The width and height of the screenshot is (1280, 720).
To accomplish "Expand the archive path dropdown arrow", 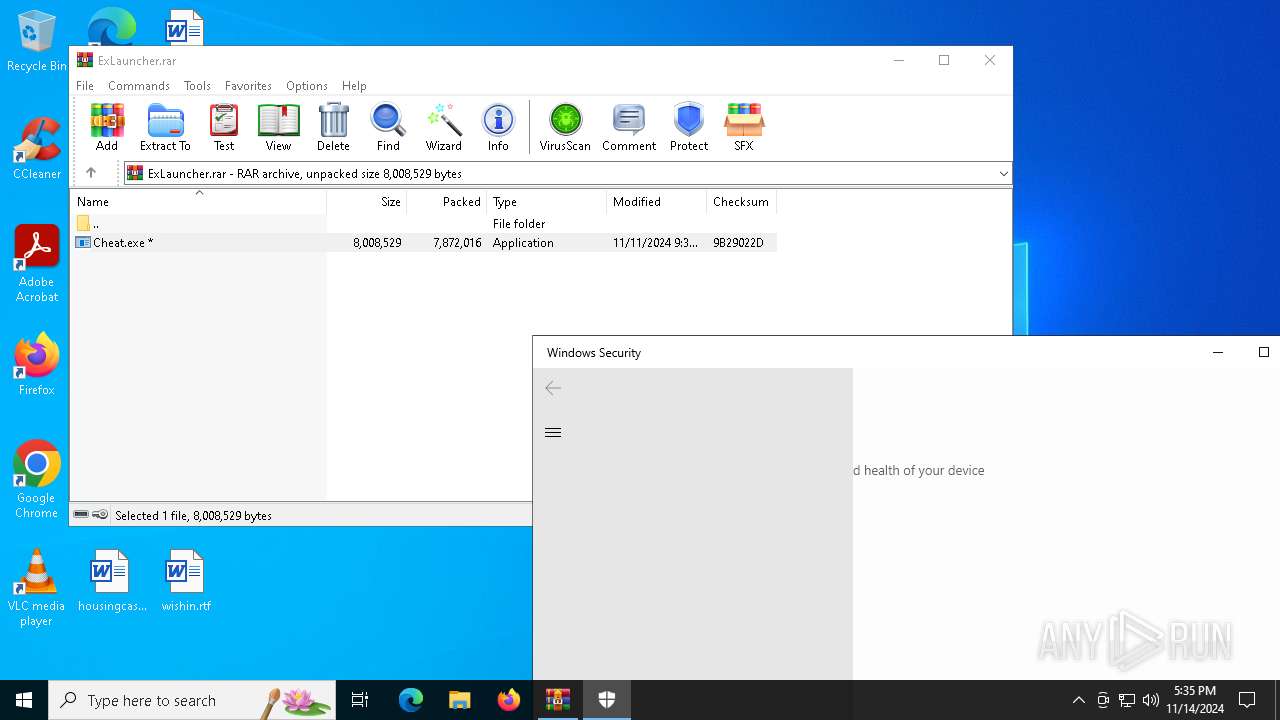I will pos(1003,174).
